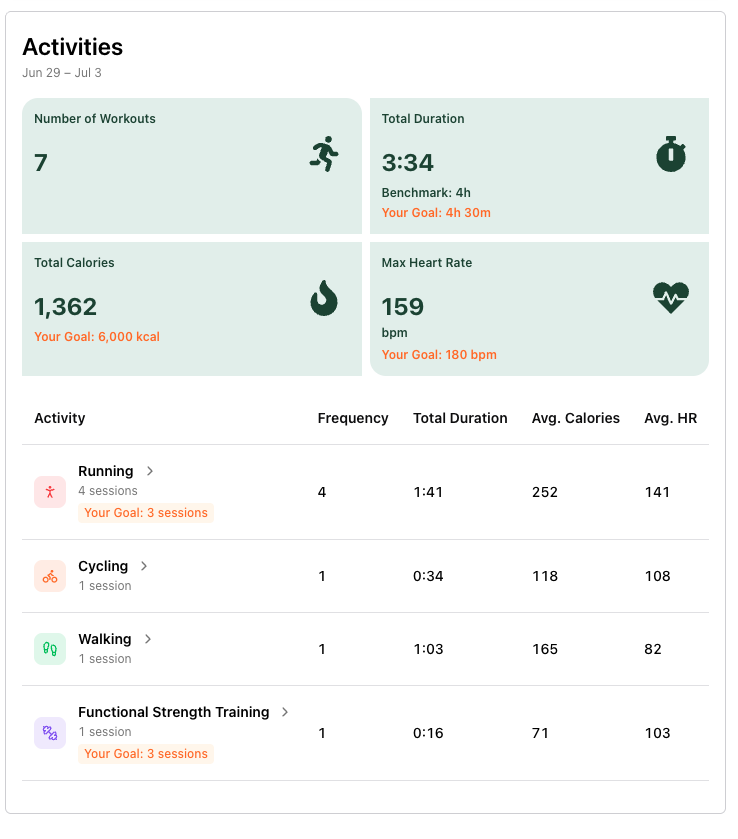Click the Max Heart Rate label
This screenshot has width=738, height=839.
pos(427,263)
